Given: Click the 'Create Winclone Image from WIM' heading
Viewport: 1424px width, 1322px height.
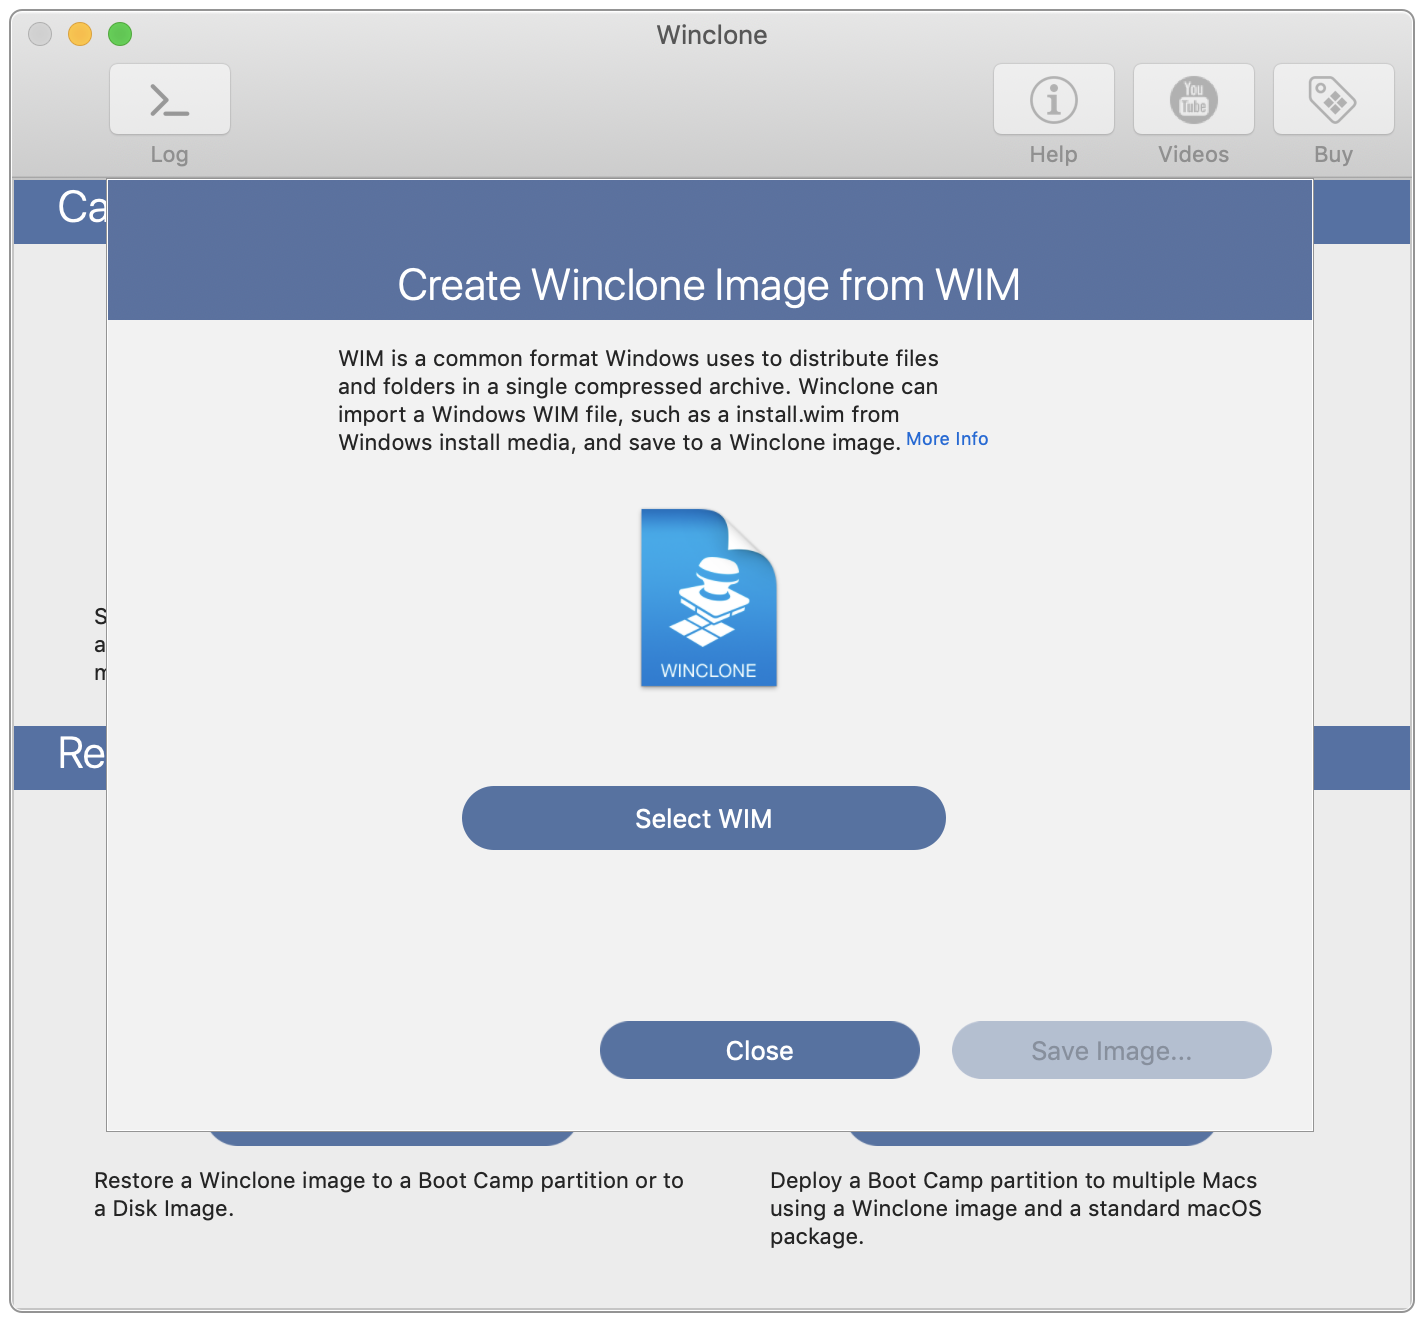Looking at the screenshot, I should (x=709, y=285).
